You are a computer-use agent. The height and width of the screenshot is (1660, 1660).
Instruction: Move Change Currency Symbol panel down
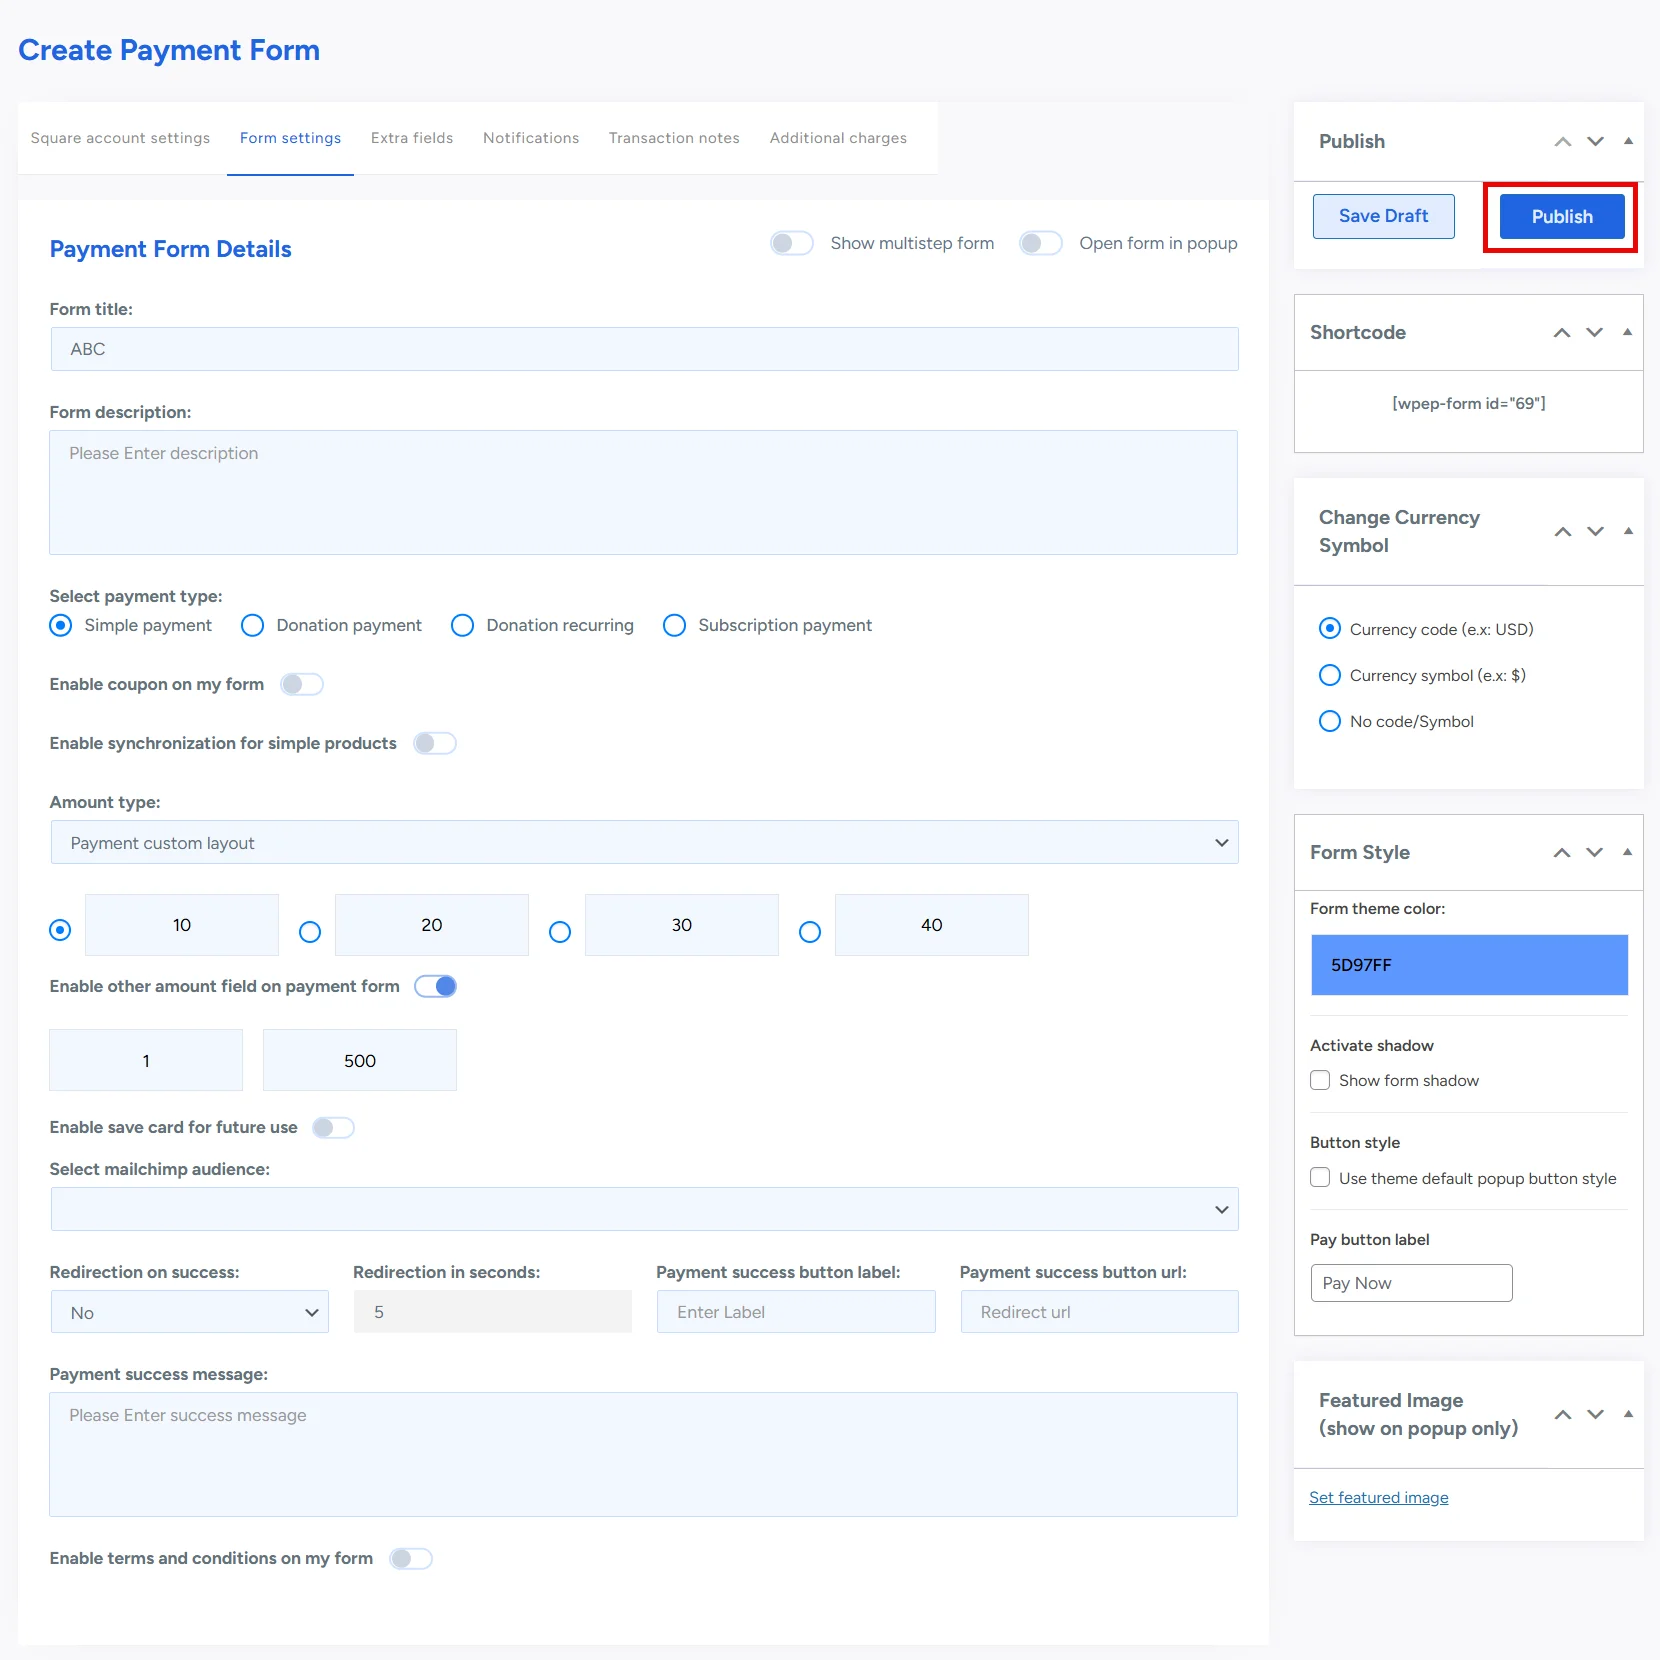point(1595,532)
